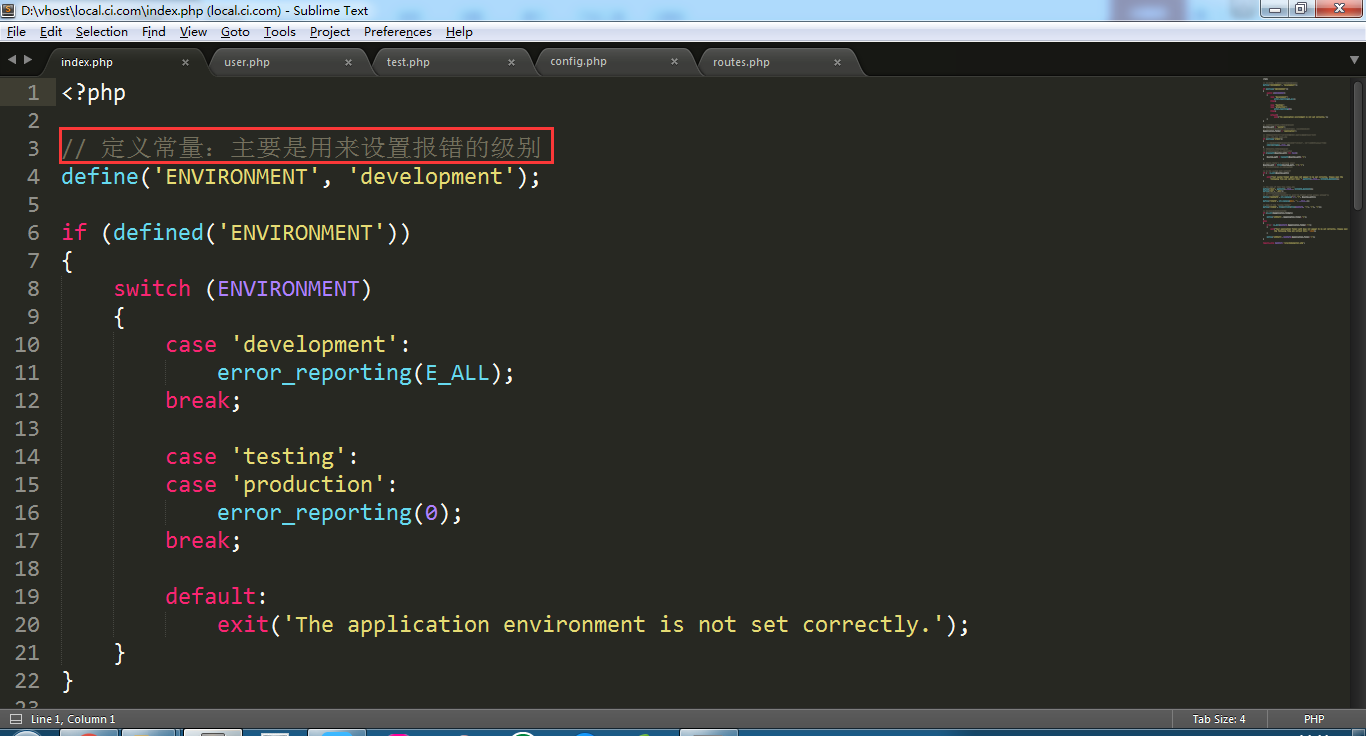Open the PHP syntax selector

[1313, 719]
